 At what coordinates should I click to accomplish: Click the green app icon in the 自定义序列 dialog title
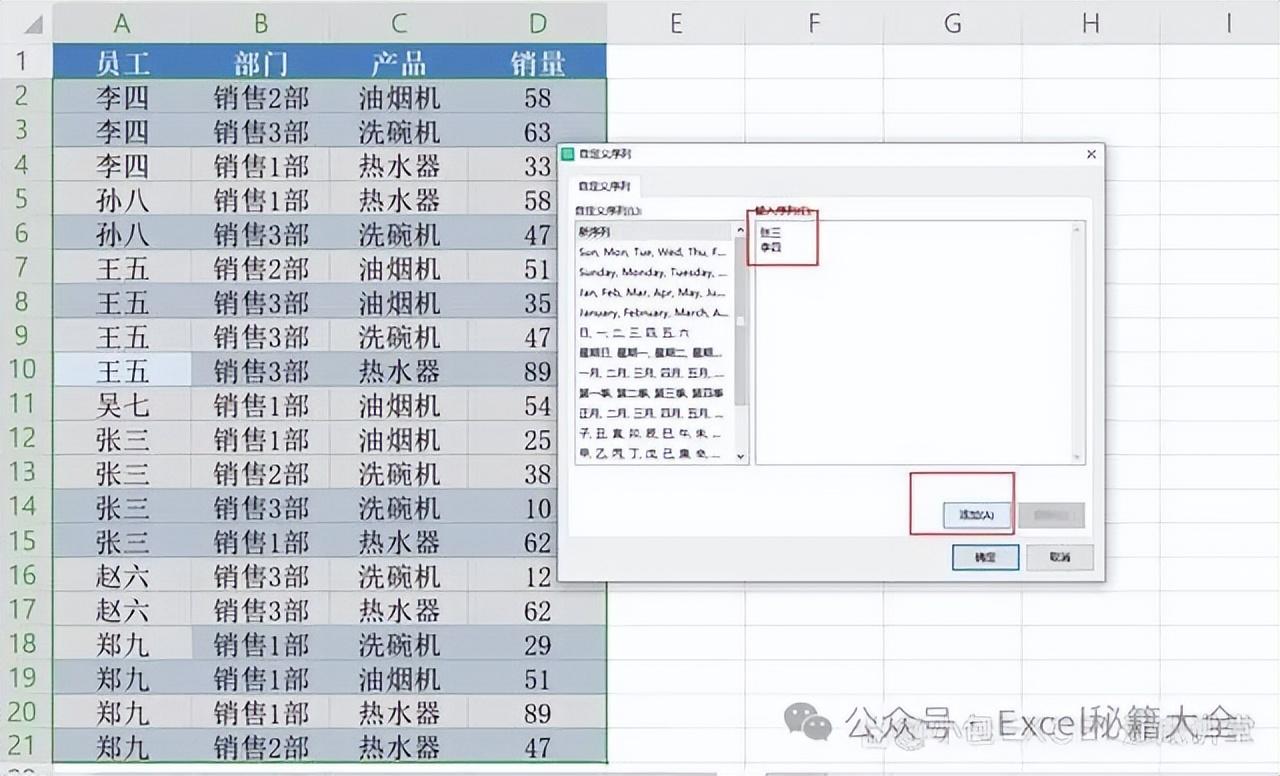tap(568, 154)
